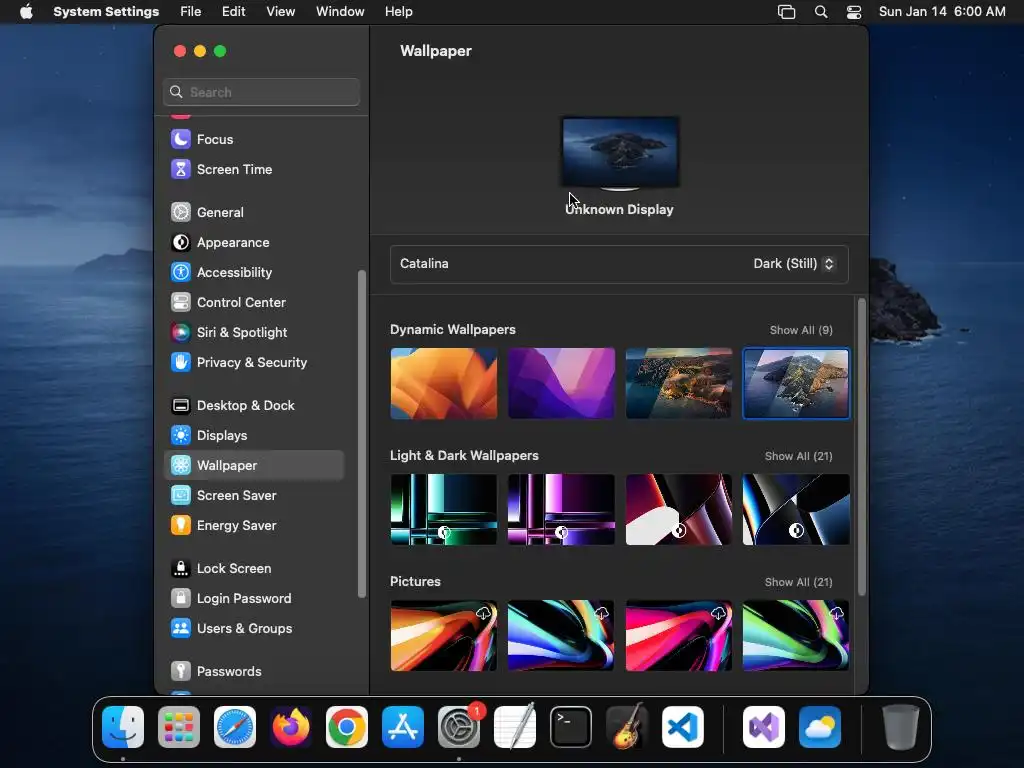Open Firefox from the Dock

pyautogui.click(x=291, y=727)
